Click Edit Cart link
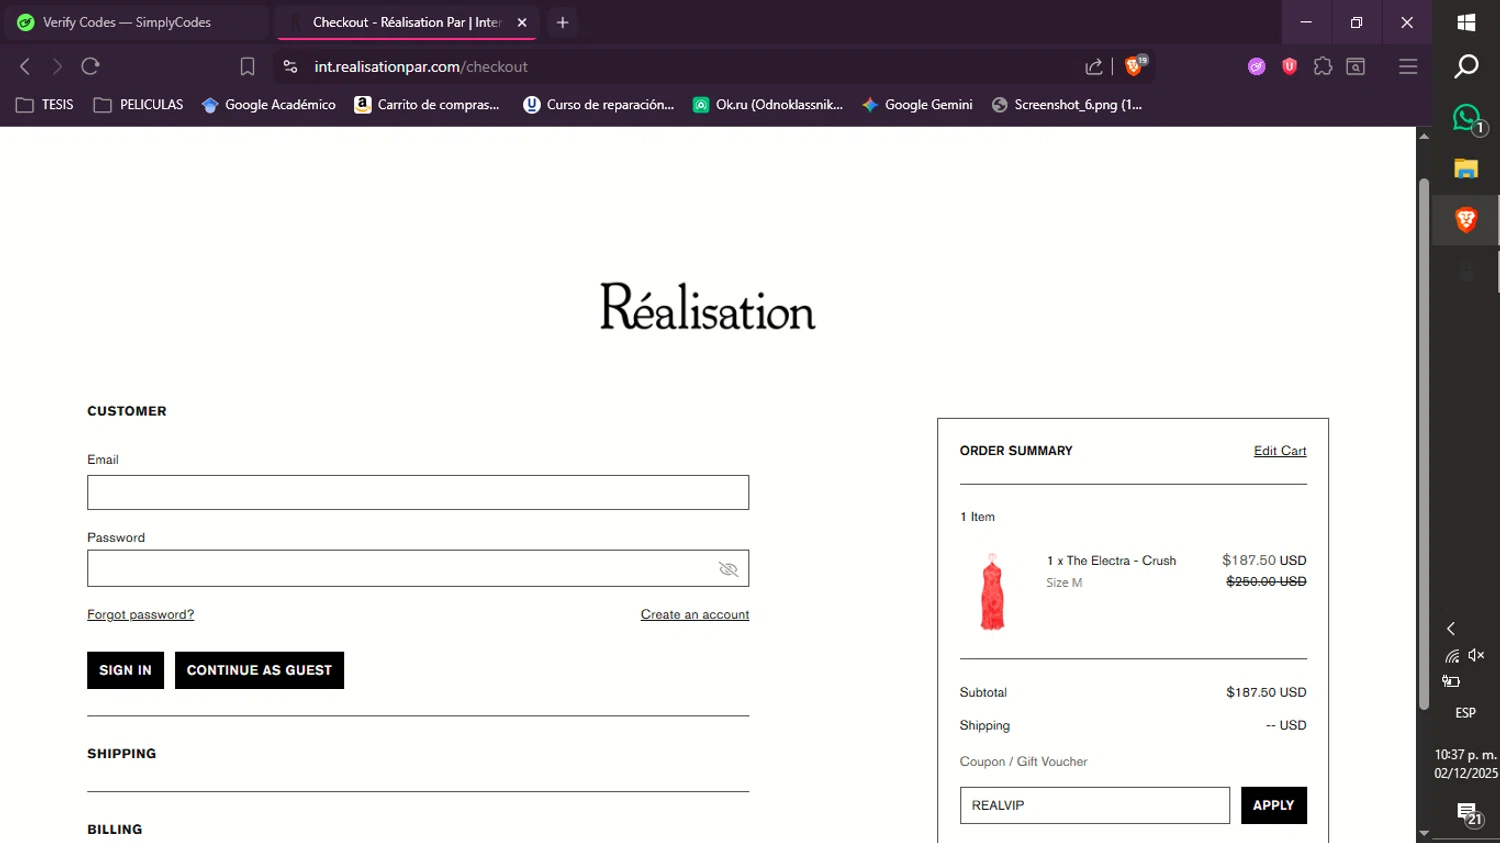1500x843 pixels. coord(1280,451)
